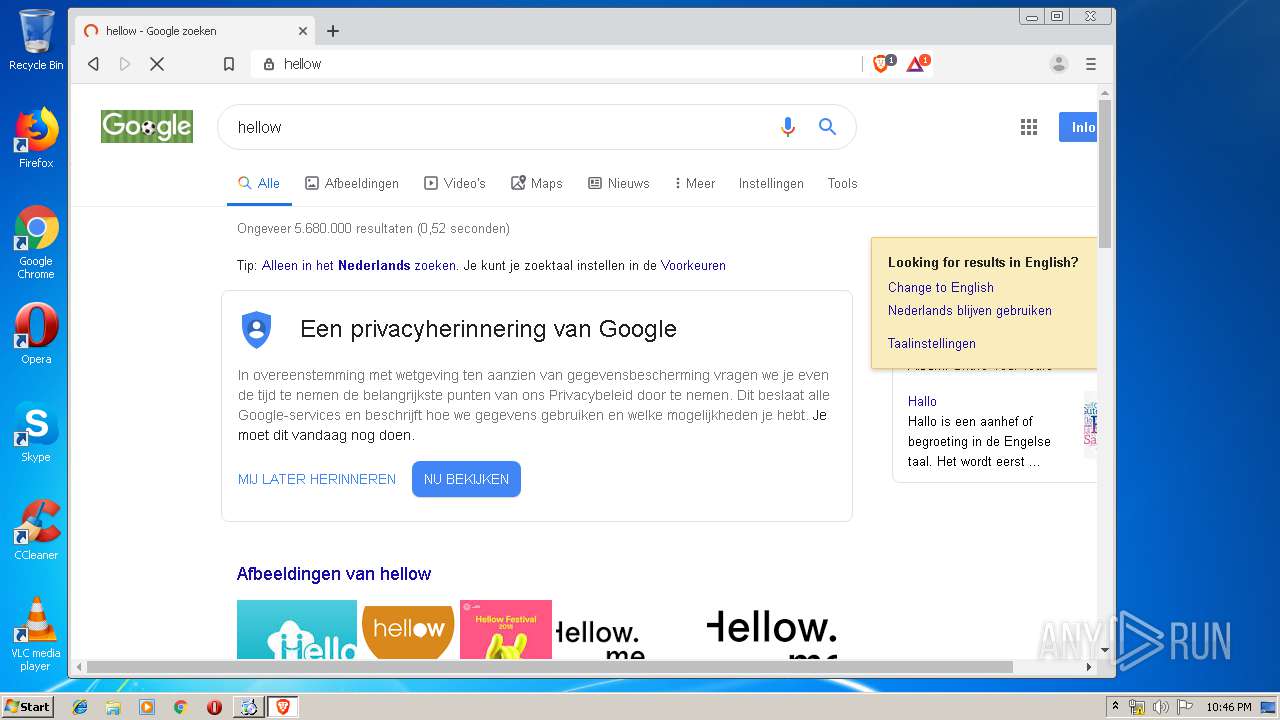Open the Hellow Festival pink thumbnail
The height and width of the screenshot is (720, 1280).
[x=506, y=629]
